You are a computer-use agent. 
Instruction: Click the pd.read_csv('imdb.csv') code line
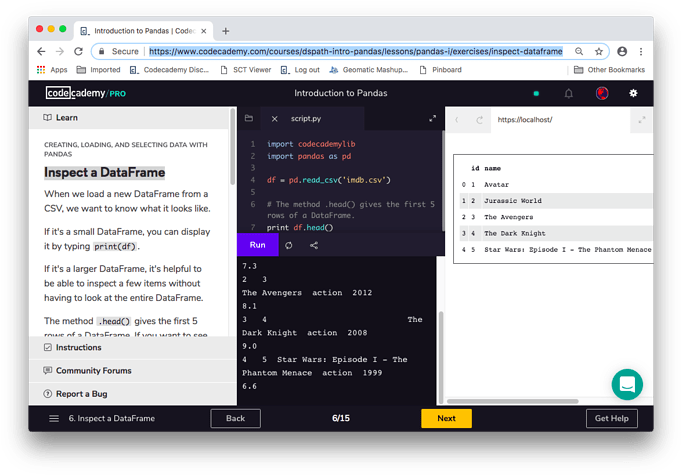[x=329, y=180]
